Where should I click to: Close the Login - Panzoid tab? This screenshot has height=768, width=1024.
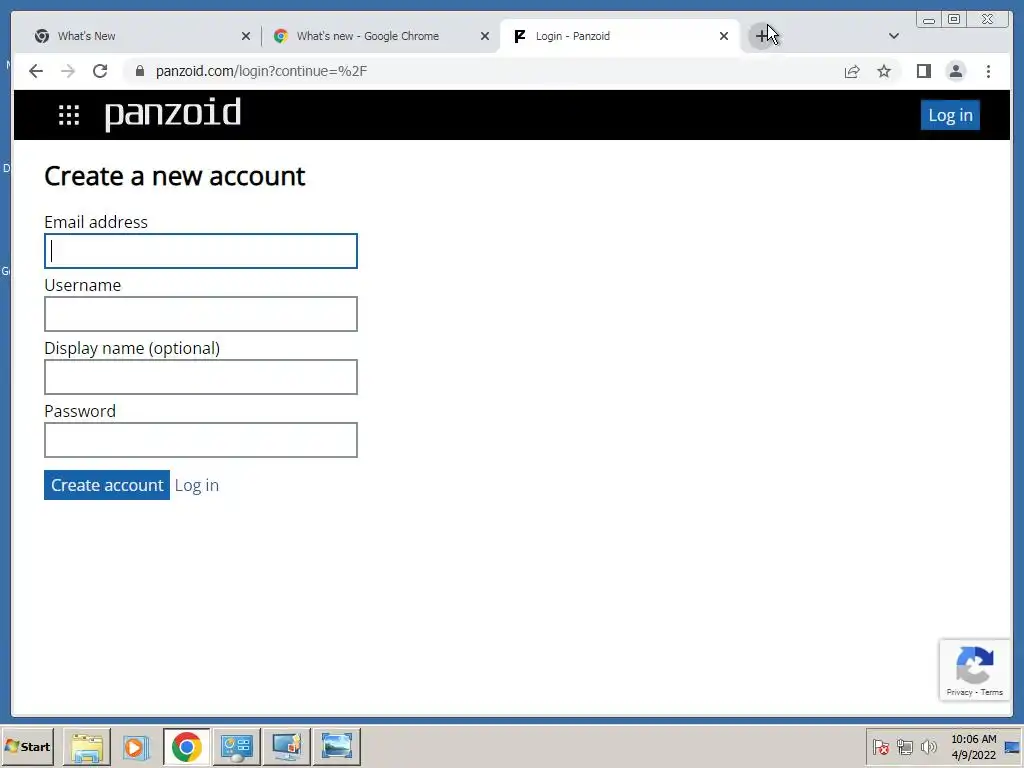[x=724, y=36]
